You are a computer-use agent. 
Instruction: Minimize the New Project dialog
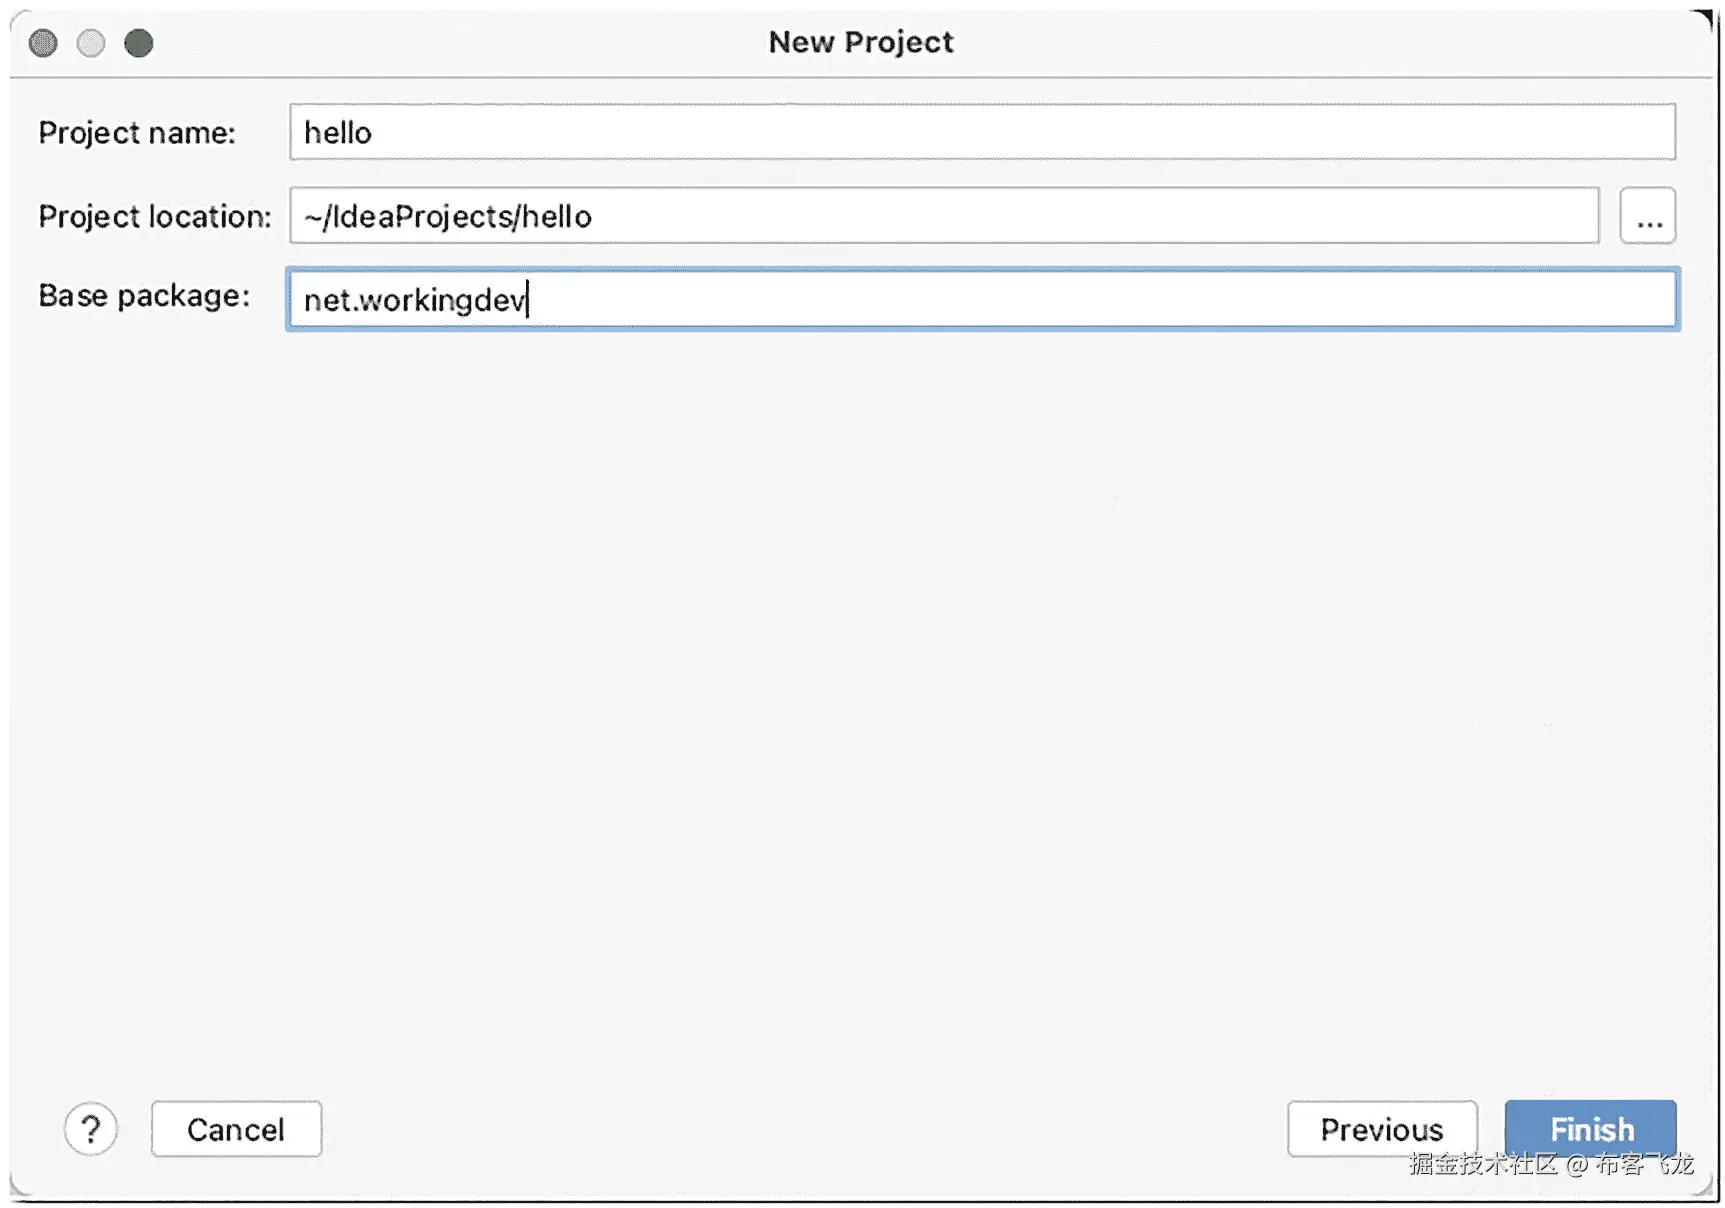pyautogui.click(x=91, y=43)
